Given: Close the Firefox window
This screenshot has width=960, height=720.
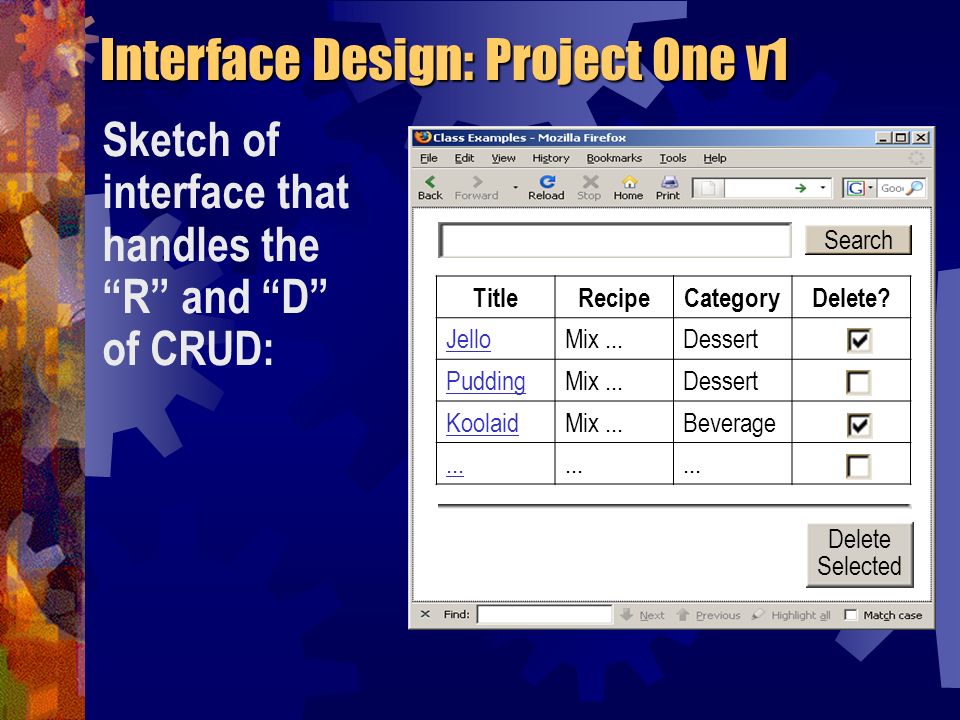Looking at the screenshot, I should click(x=921, y=138).
